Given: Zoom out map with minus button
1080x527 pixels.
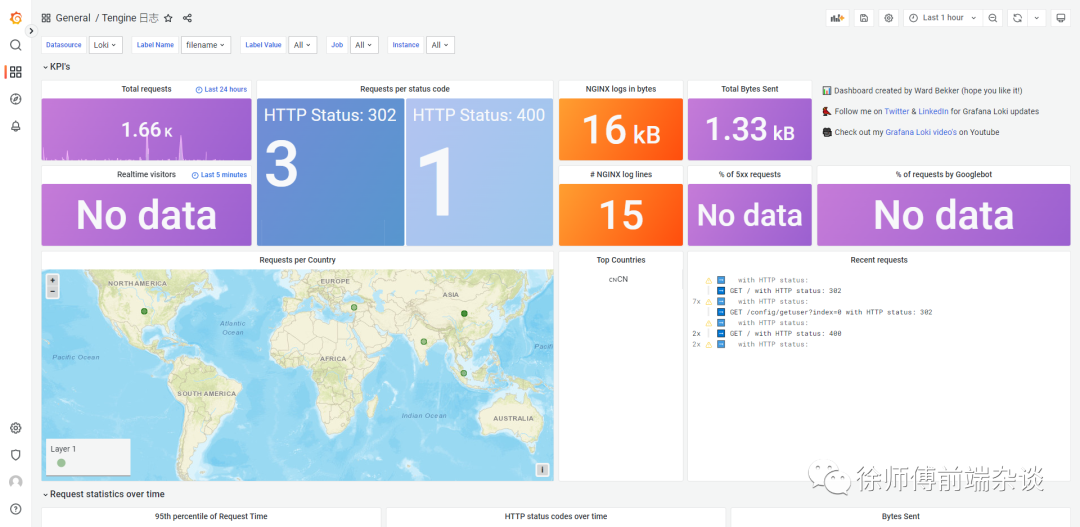Looking at the screenshot, I should tap(52, 292).
